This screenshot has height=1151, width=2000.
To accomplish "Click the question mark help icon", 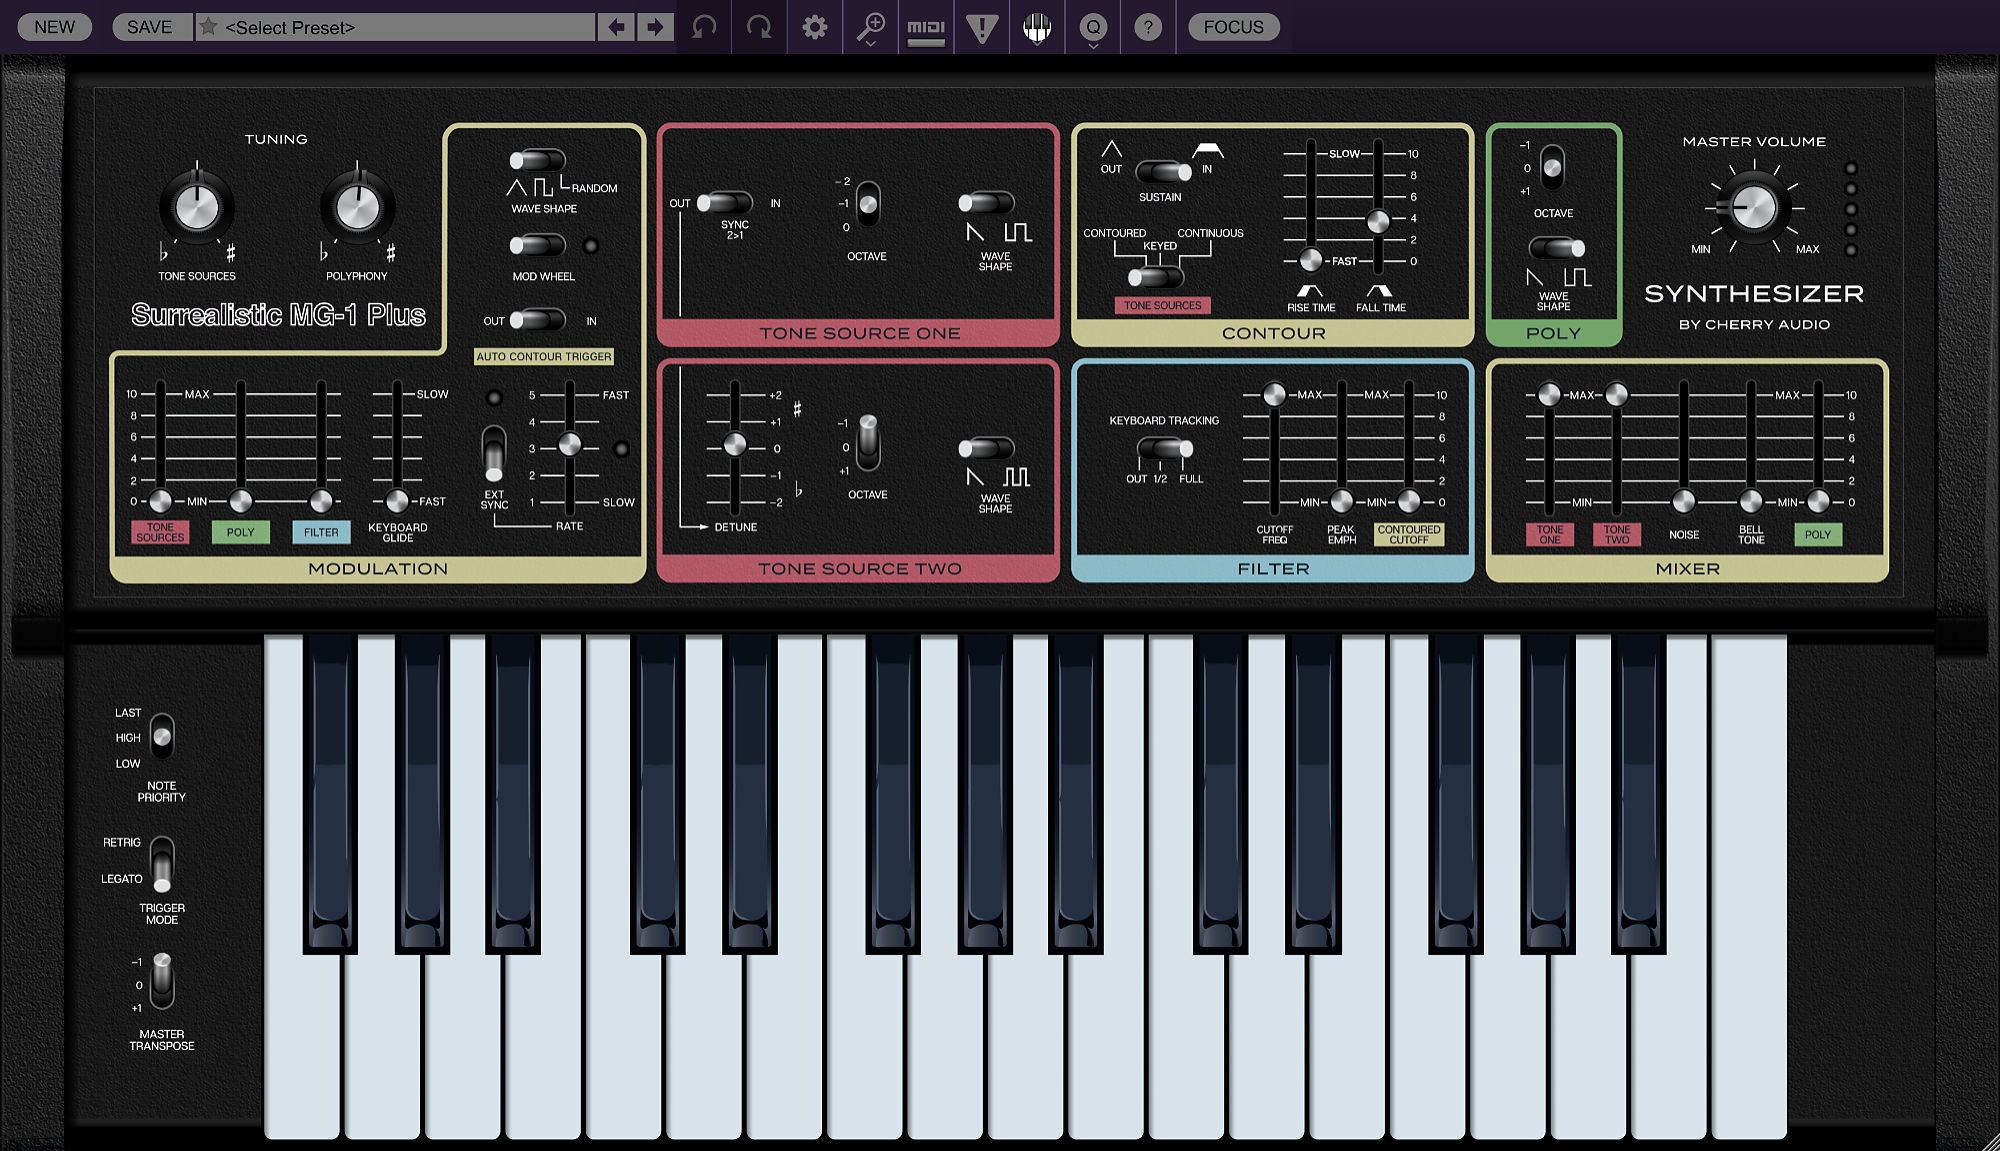I will 1148,27.
